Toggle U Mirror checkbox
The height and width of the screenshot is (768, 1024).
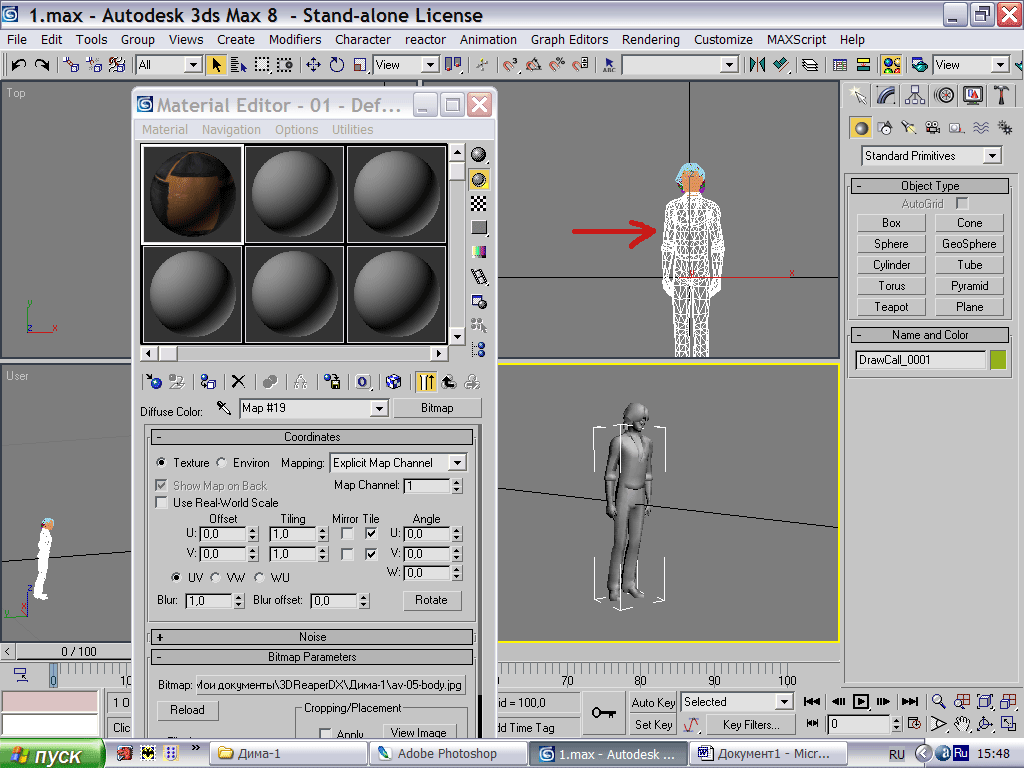point(347,534)
